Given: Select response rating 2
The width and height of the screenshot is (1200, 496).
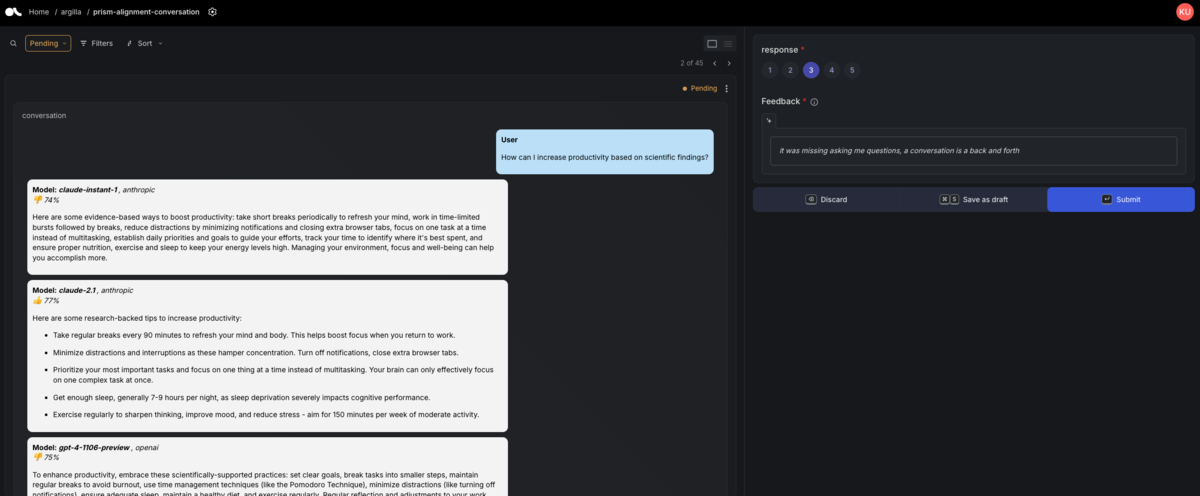Looking at the screenshot, I should (790, 70).
